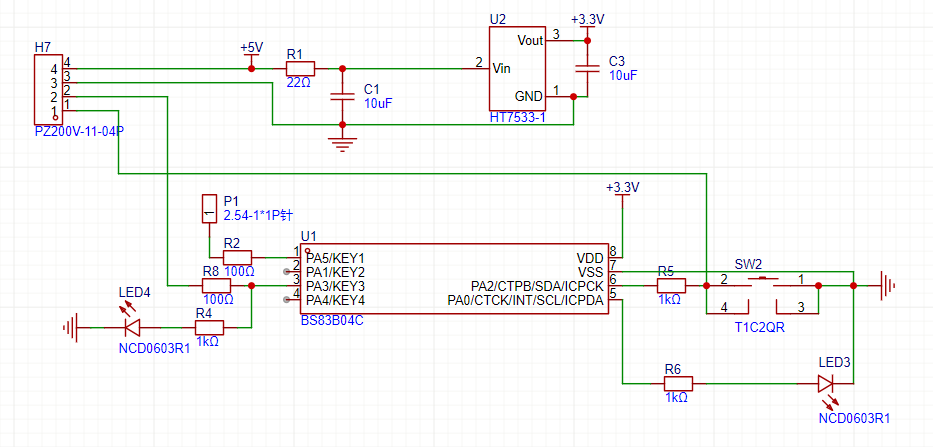Viewport: 933px width, 447px height.
Task: Click resistor R4 next to LED4
Action: 209,326
